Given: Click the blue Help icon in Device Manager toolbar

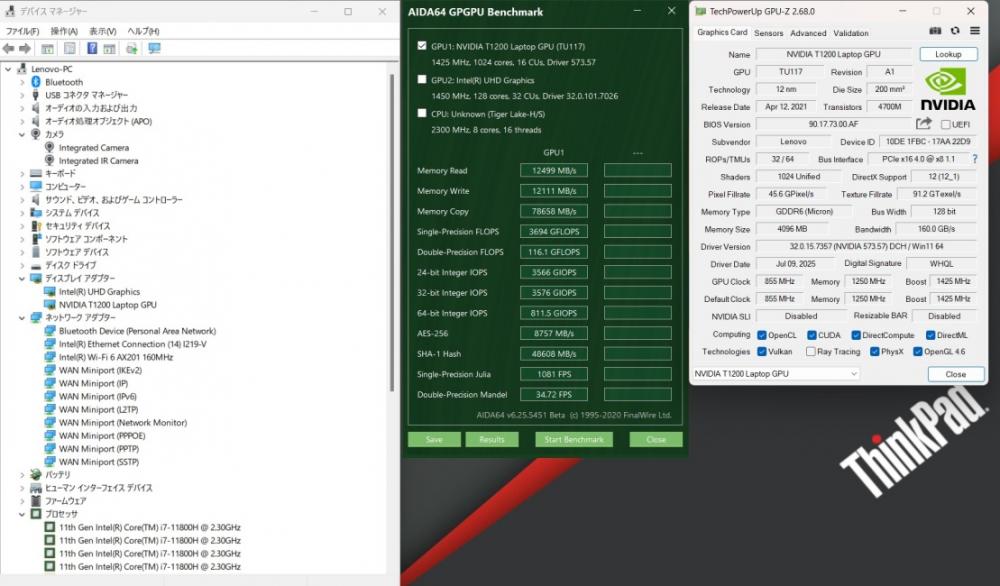Looking at the screenshot, I should point(92,48).
